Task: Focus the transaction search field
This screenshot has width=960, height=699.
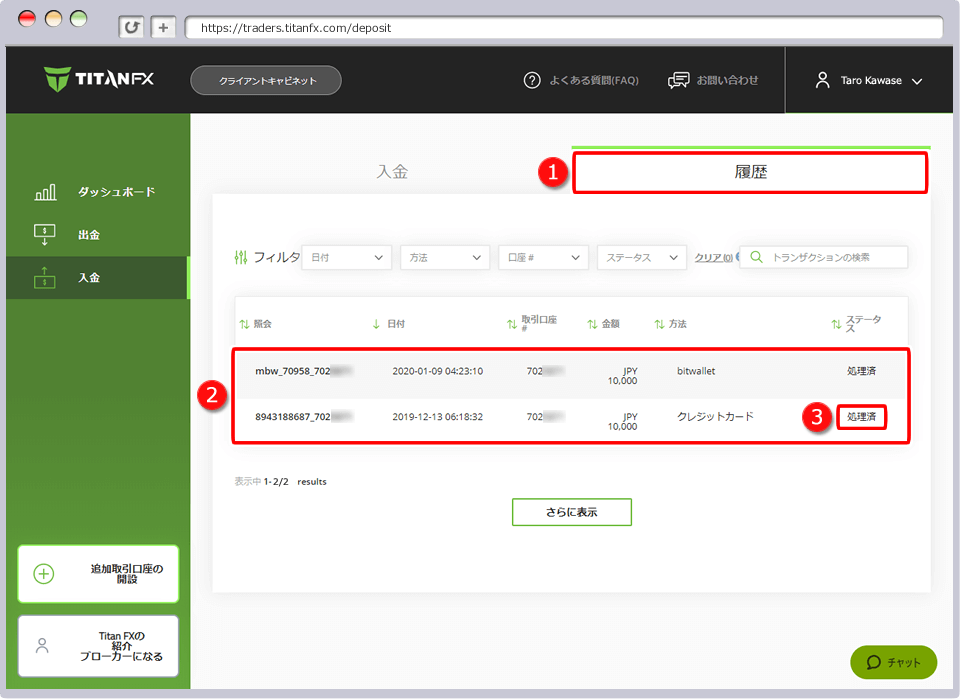Action: click(832, 257)
